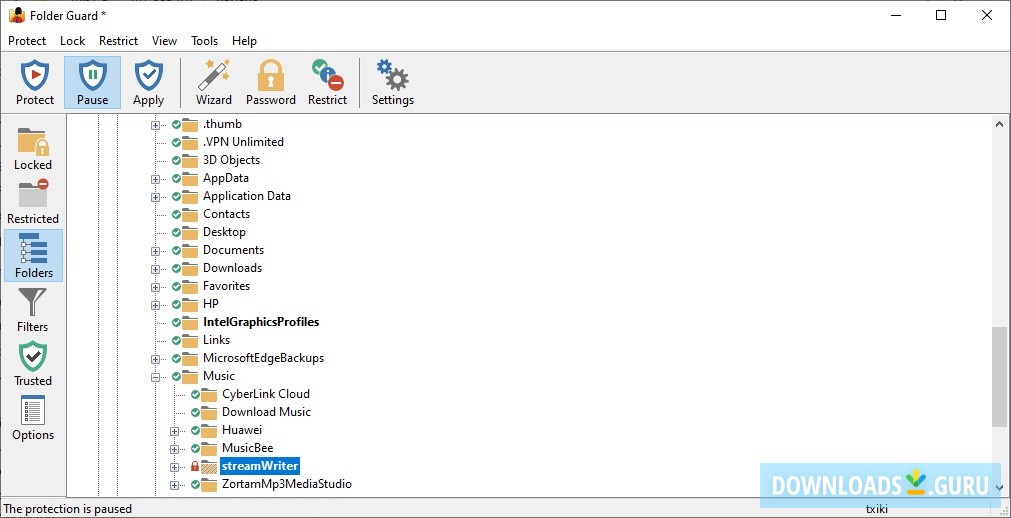
Task: Switch to the Restricted sidebar view
Action: tap(33, 202)
